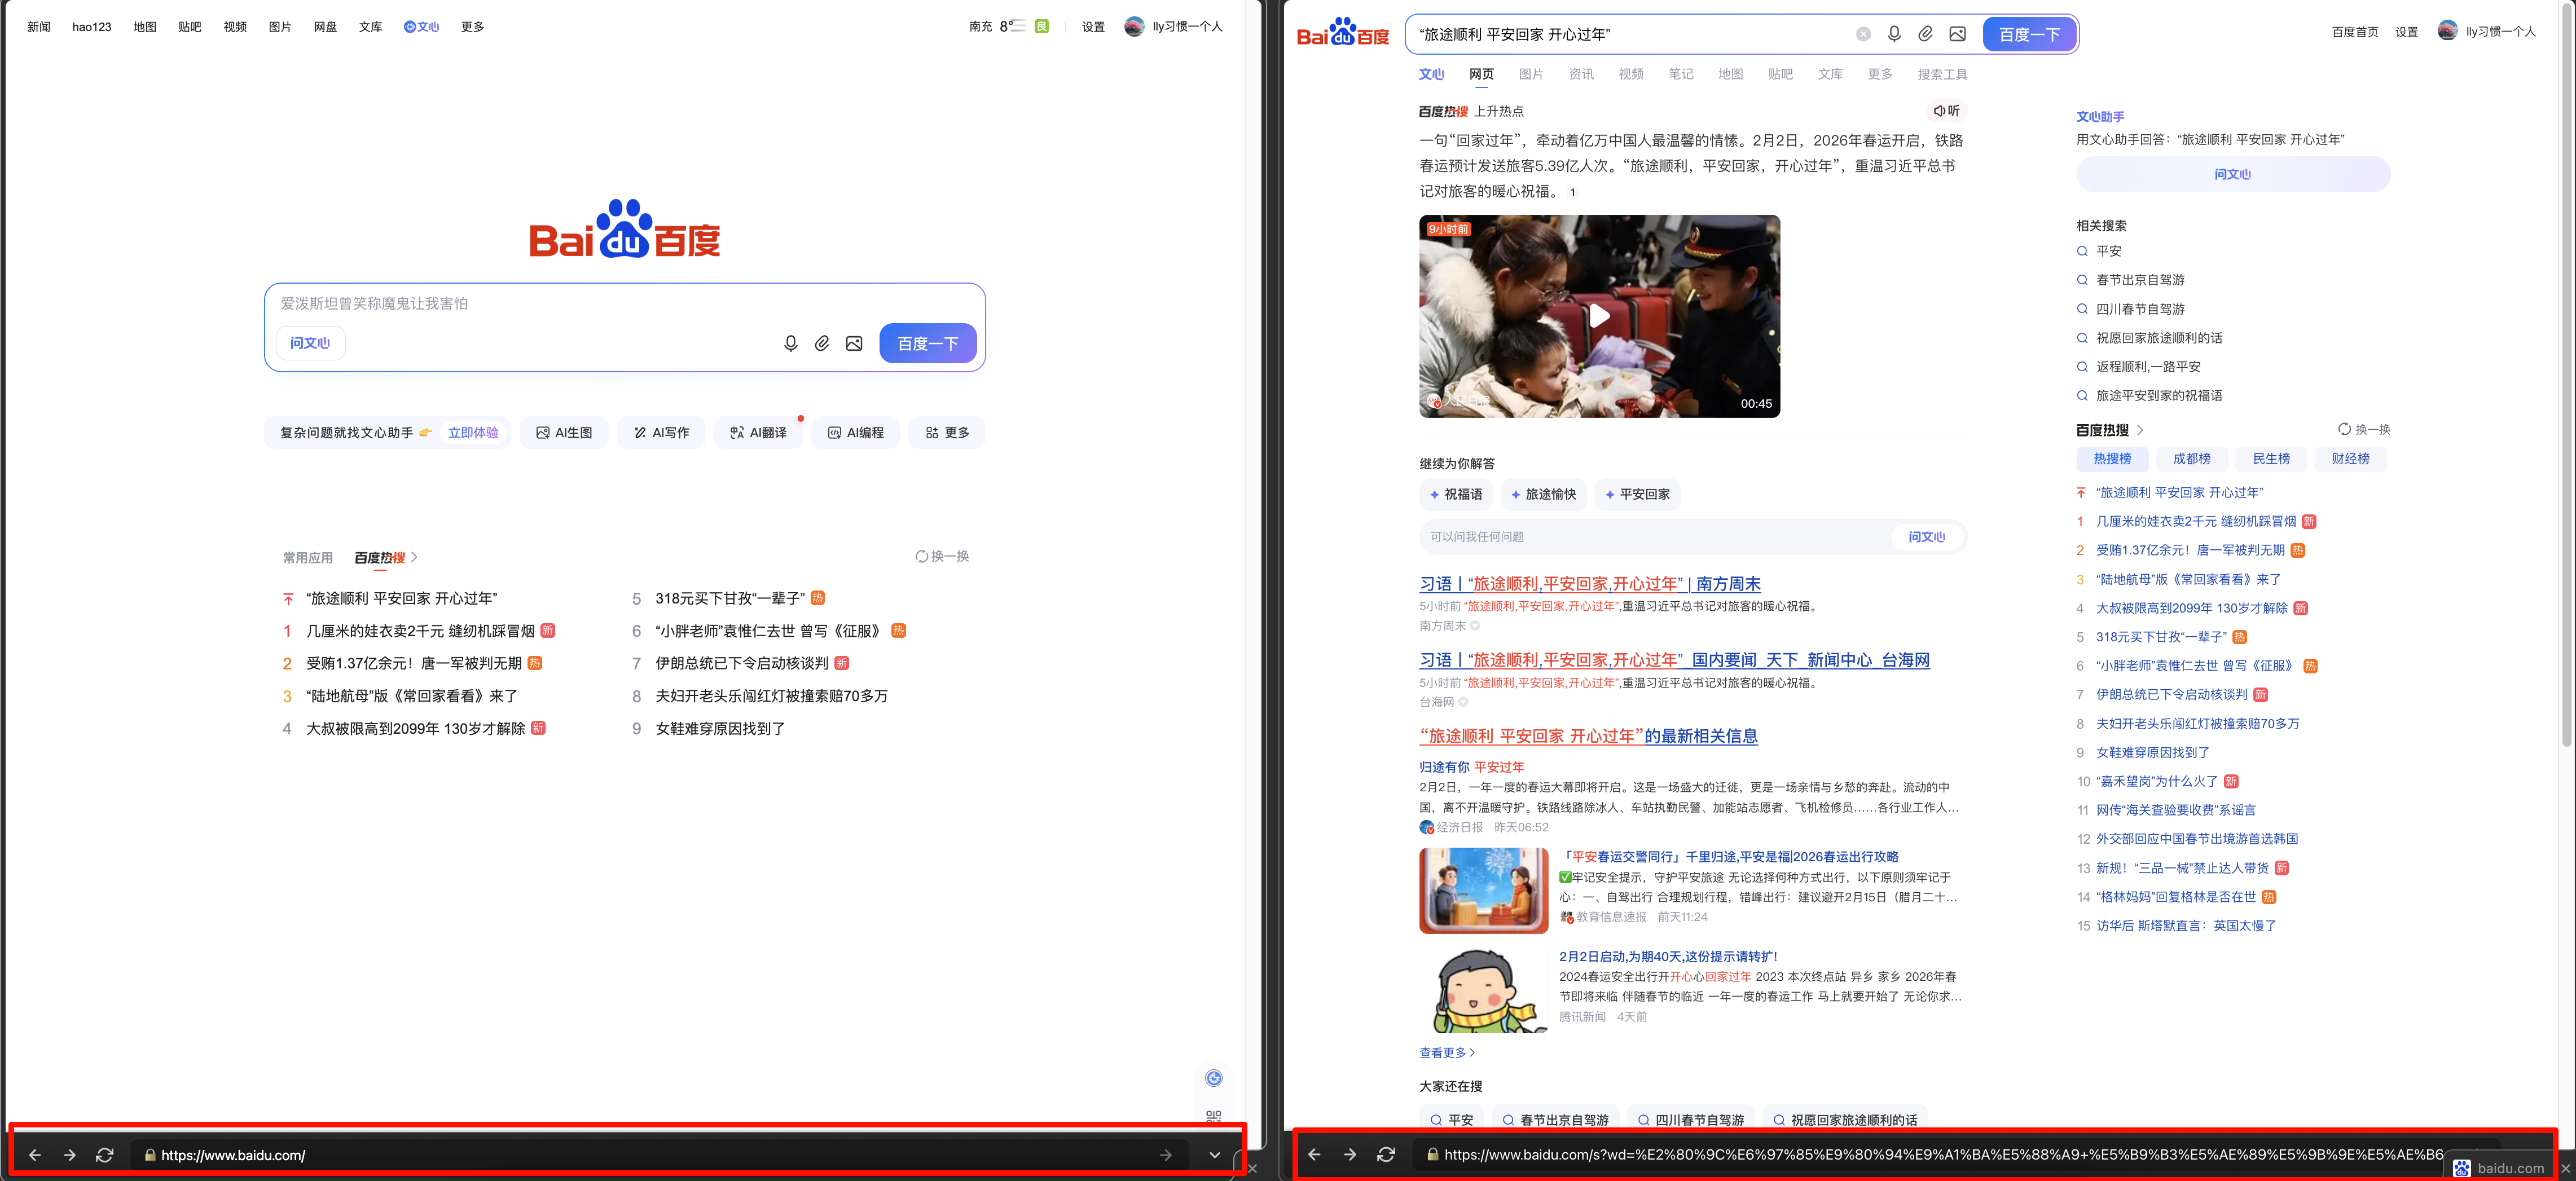Image resolution: width=2576 pixels, height=1181 pixels.
Task: Open AI生图 tool
Action: click(x=564, y=433)
